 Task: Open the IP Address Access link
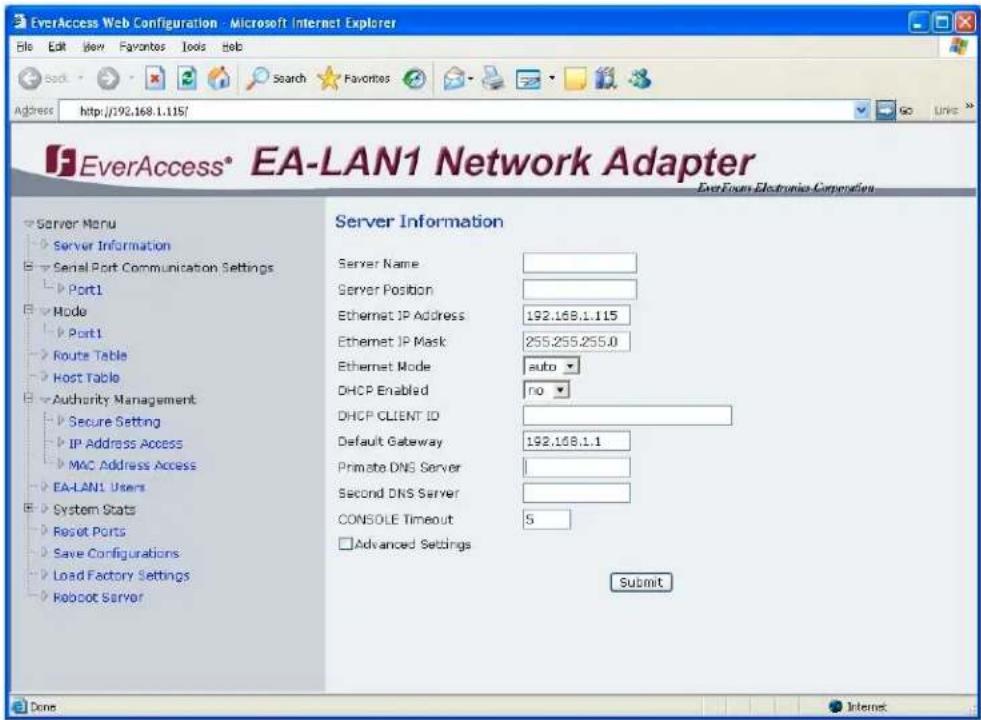click(125, 444)
